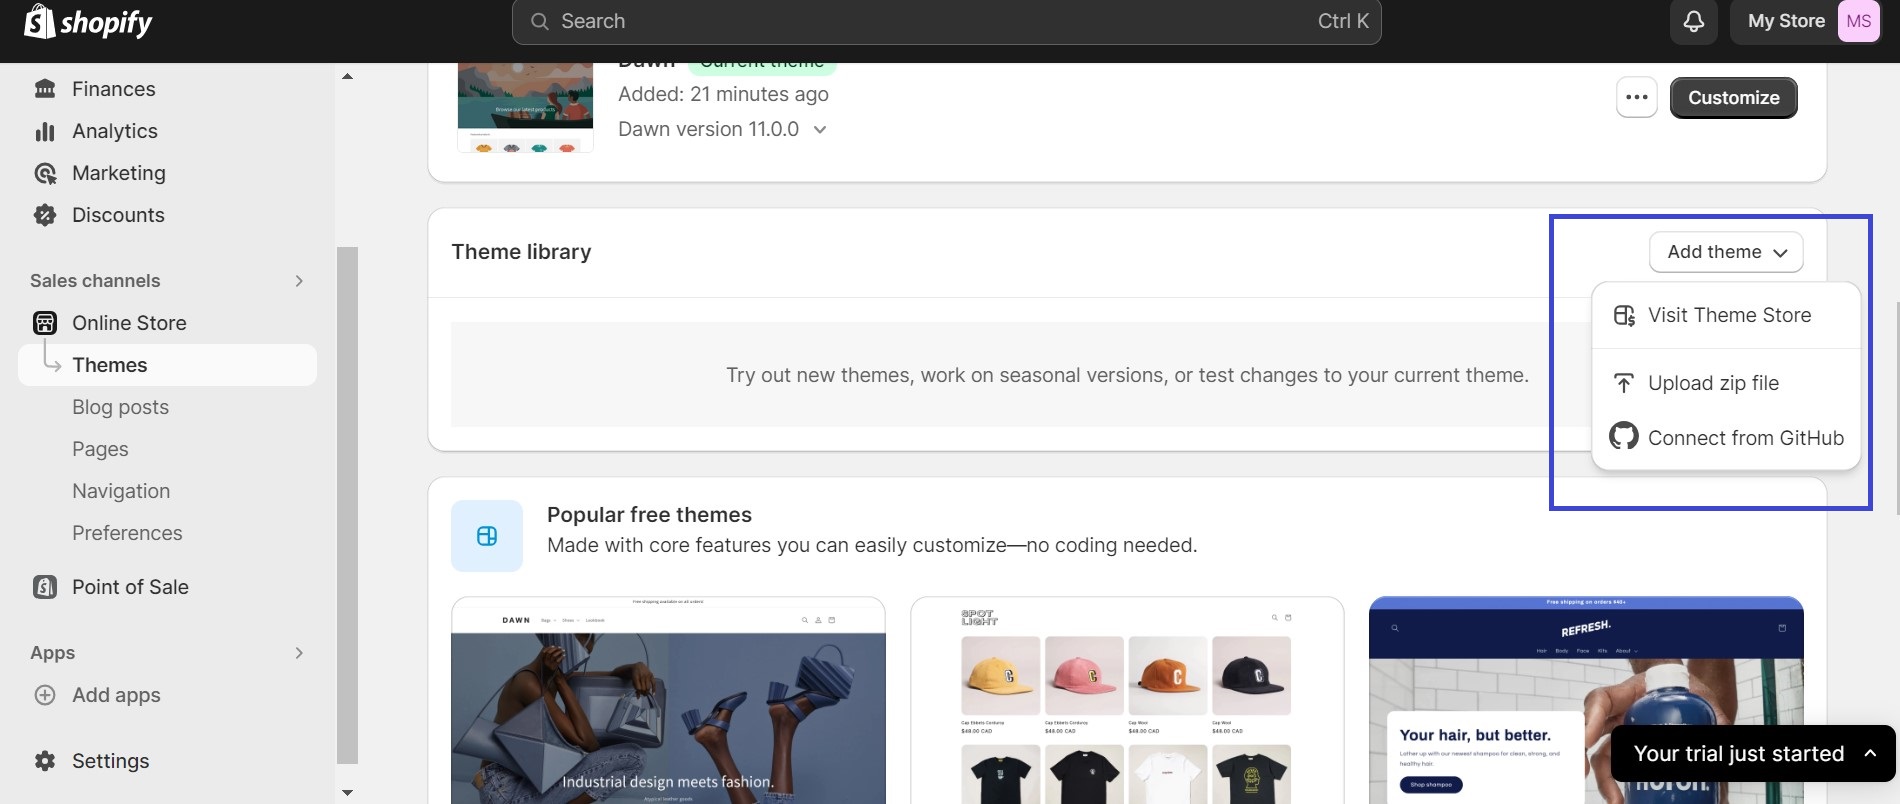Select Visit Theme Store menu item
This screenshot has height=804, width=1900.
tap(1726, 316)
